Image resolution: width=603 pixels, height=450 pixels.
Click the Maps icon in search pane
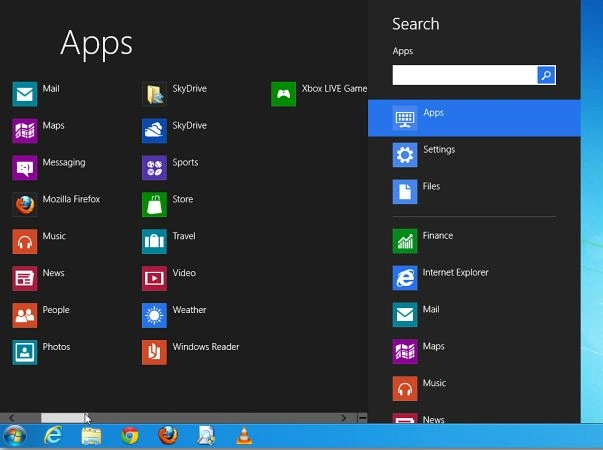coord(405,352)
